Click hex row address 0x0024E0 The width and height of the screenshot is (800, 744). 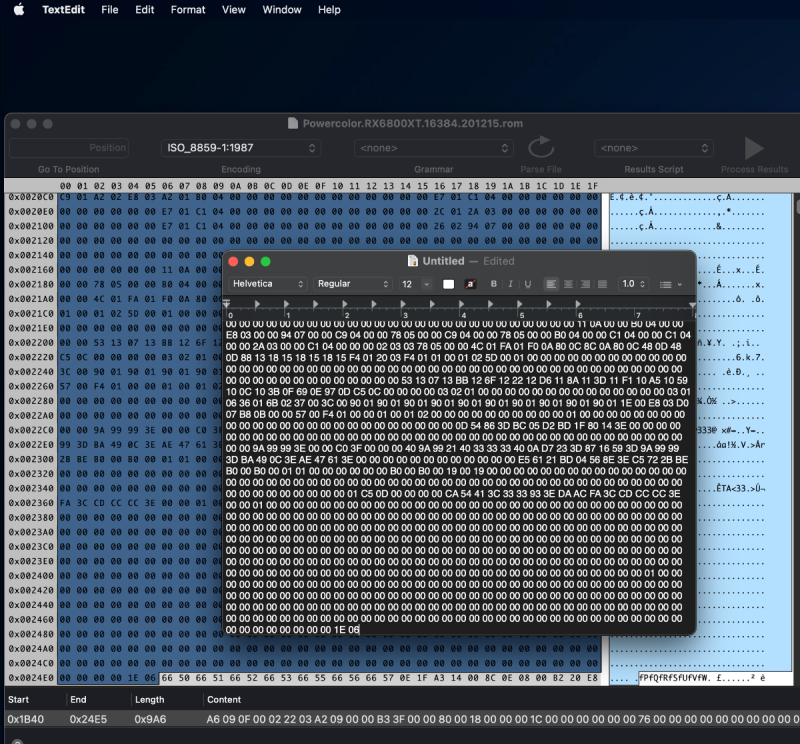click(x=31, y=678)
